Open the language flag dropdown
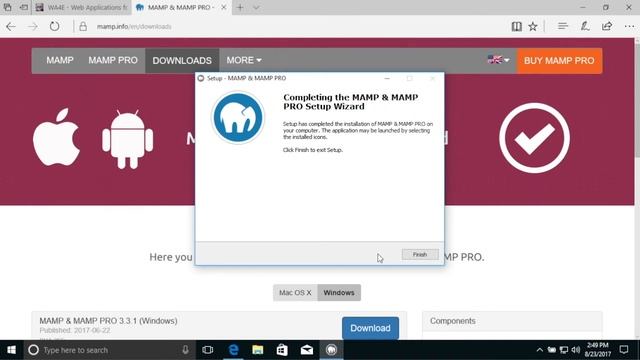Screen dimensions: 640x360 (x=498, y=60)
